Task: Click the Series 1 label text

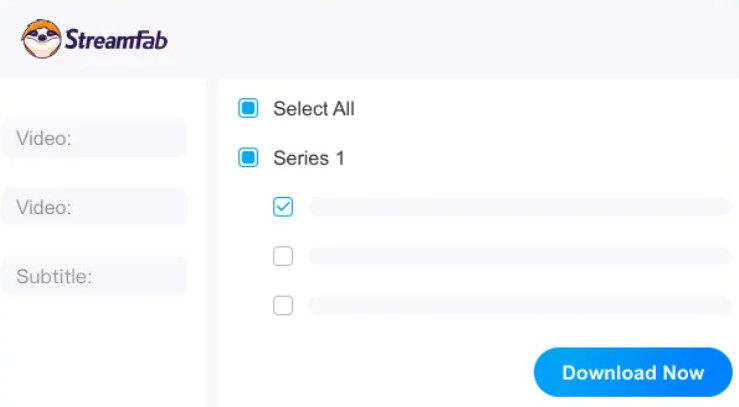Action: (309, 158)
